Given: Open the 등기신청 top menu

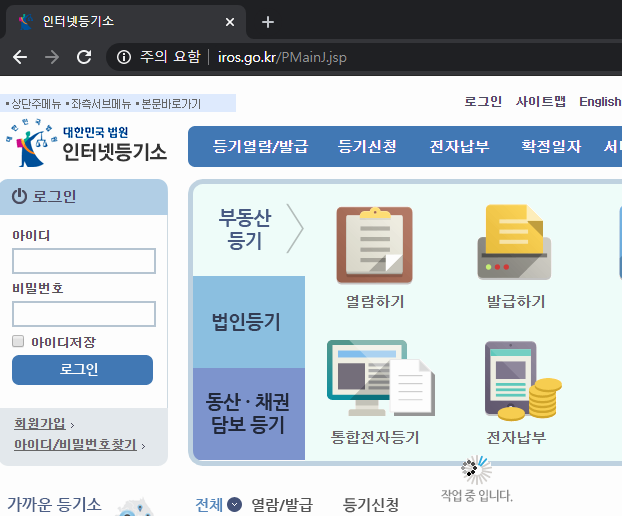Looking at the screenshot, I should coord(367,146).
